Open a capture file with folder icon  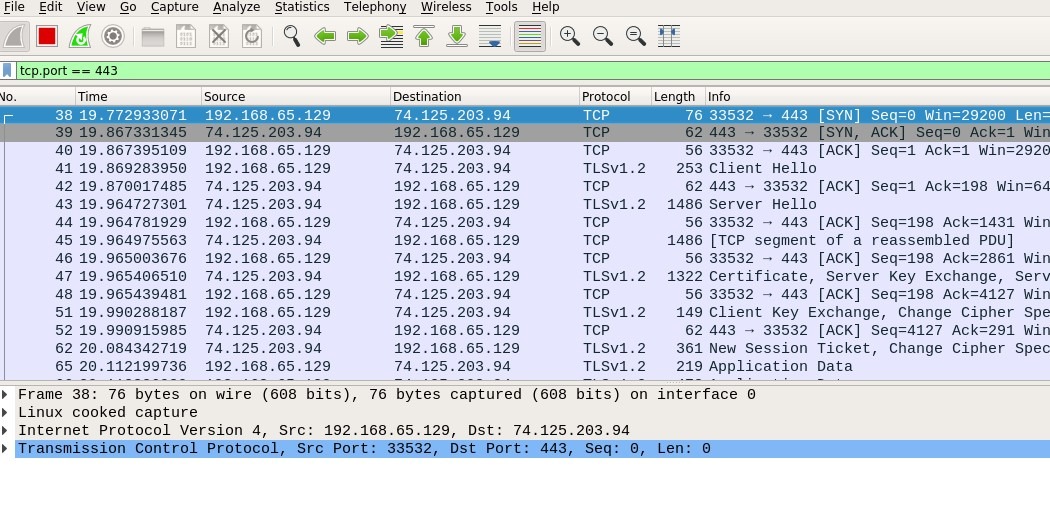pyautogui.click(x=153, y=36)
